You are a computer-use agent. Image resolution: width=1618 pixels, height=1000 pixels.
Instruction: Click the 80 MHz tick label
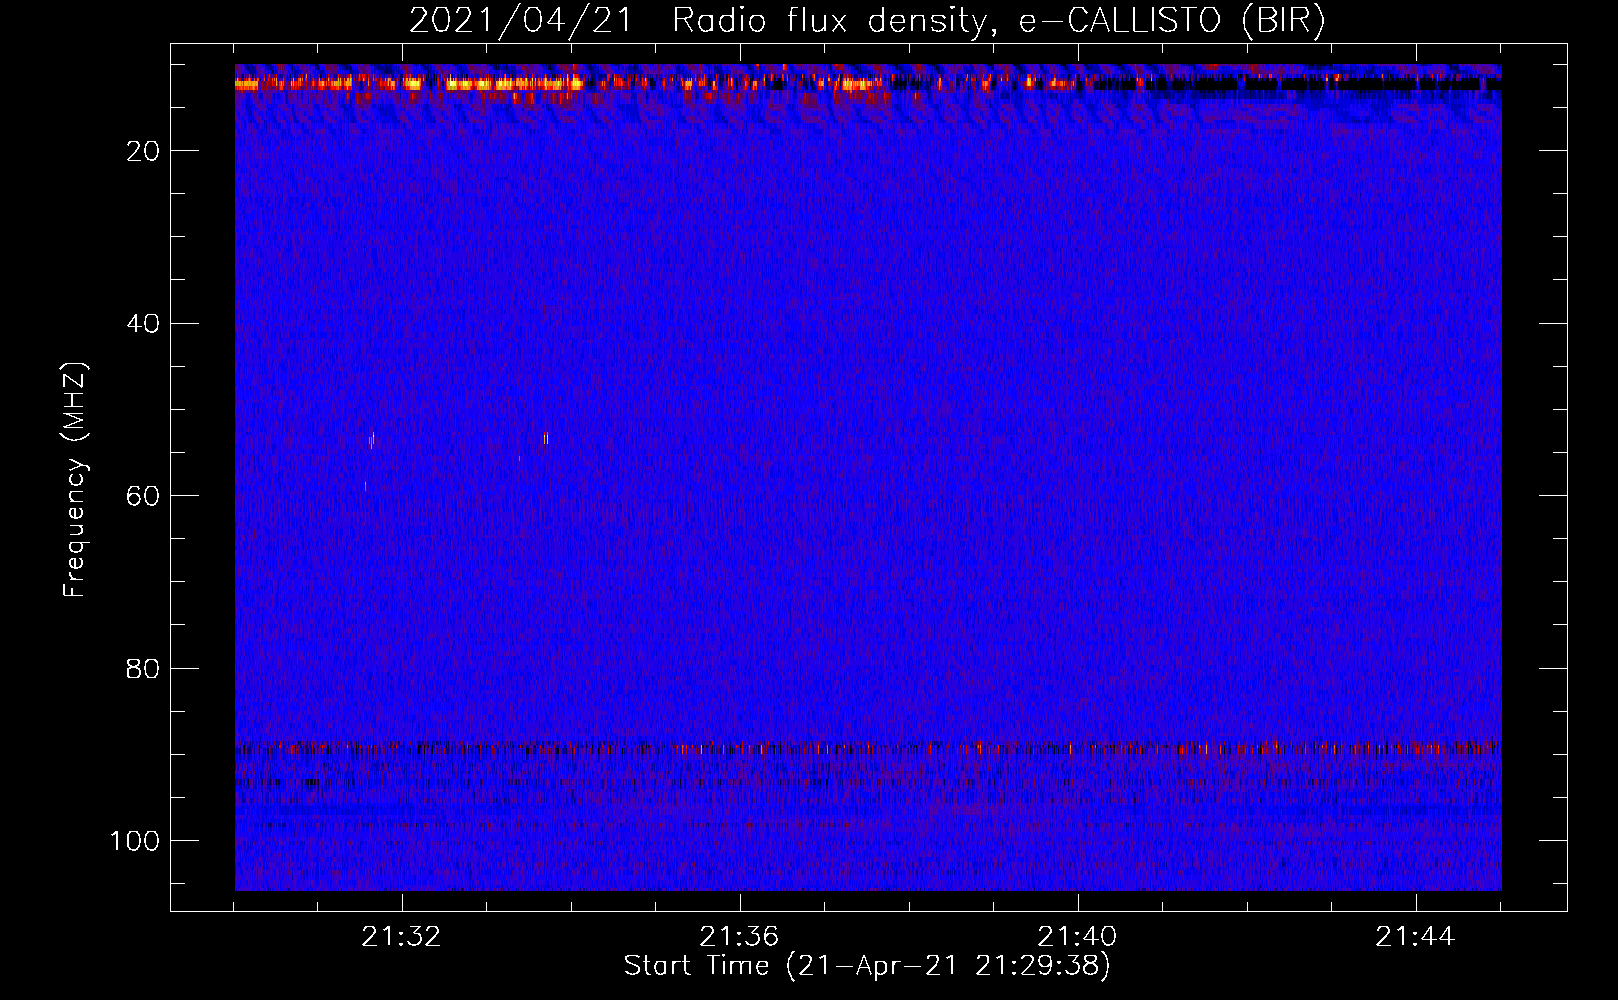[143, 668]
